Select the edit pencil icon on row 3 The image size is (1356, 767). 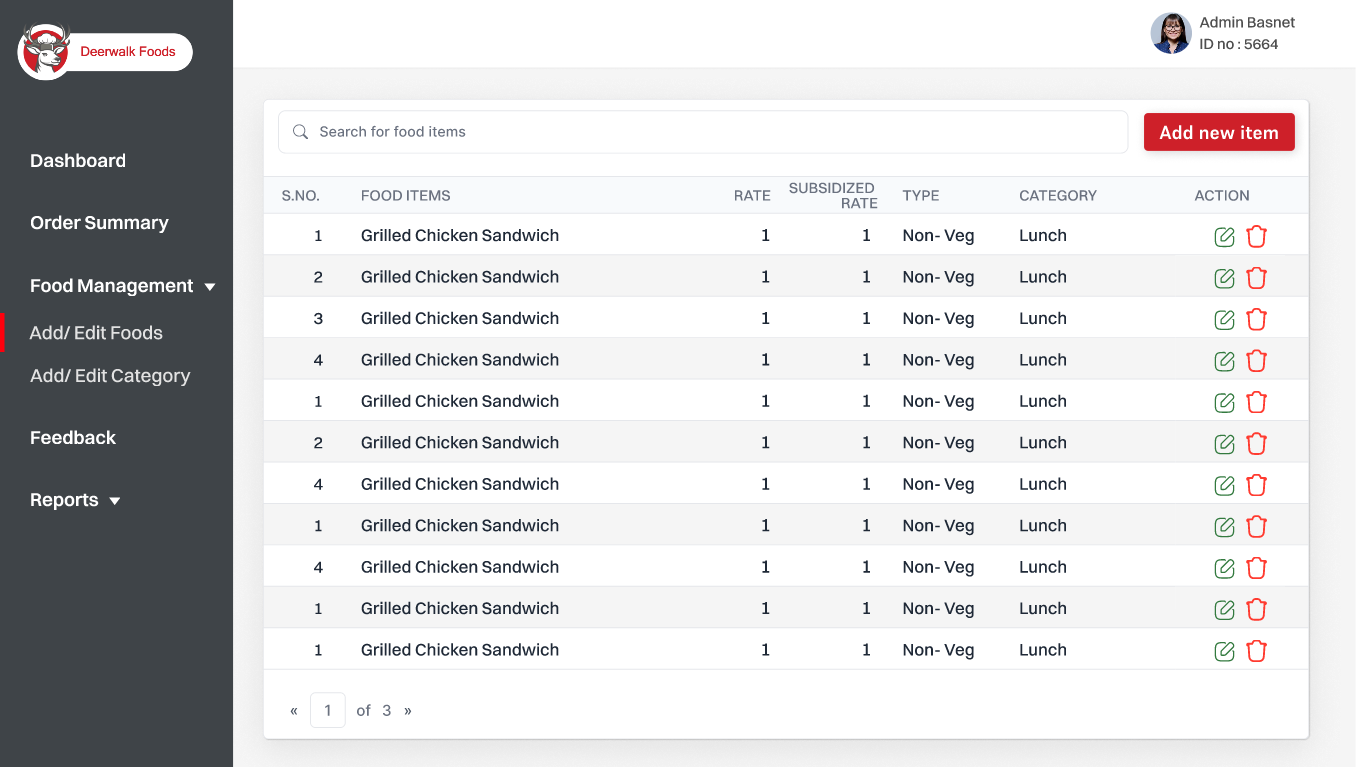[1224, 319]
